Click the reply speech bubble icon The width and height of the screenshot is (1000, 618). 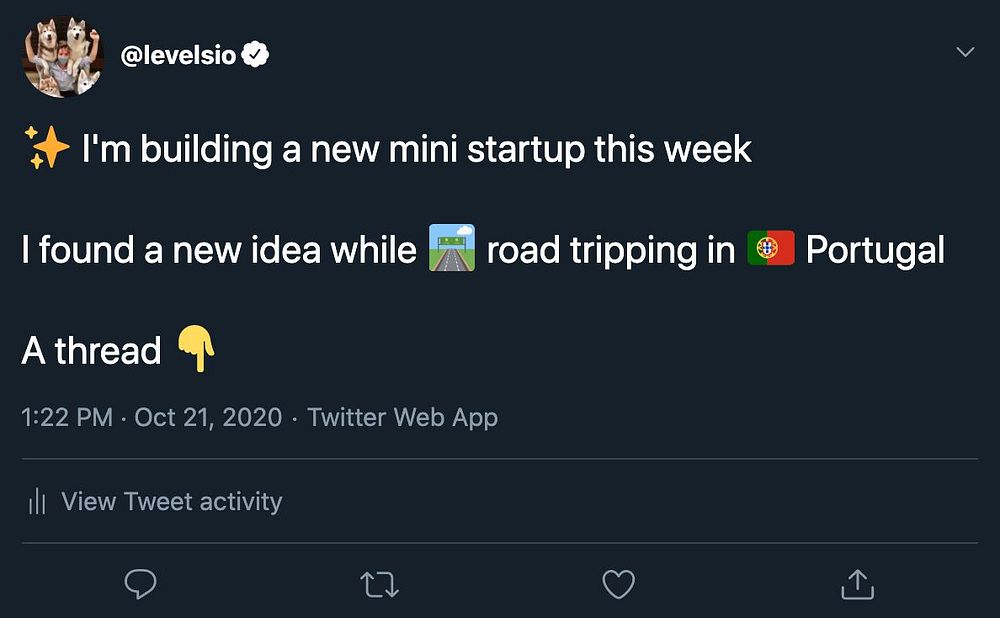[140, 584]
